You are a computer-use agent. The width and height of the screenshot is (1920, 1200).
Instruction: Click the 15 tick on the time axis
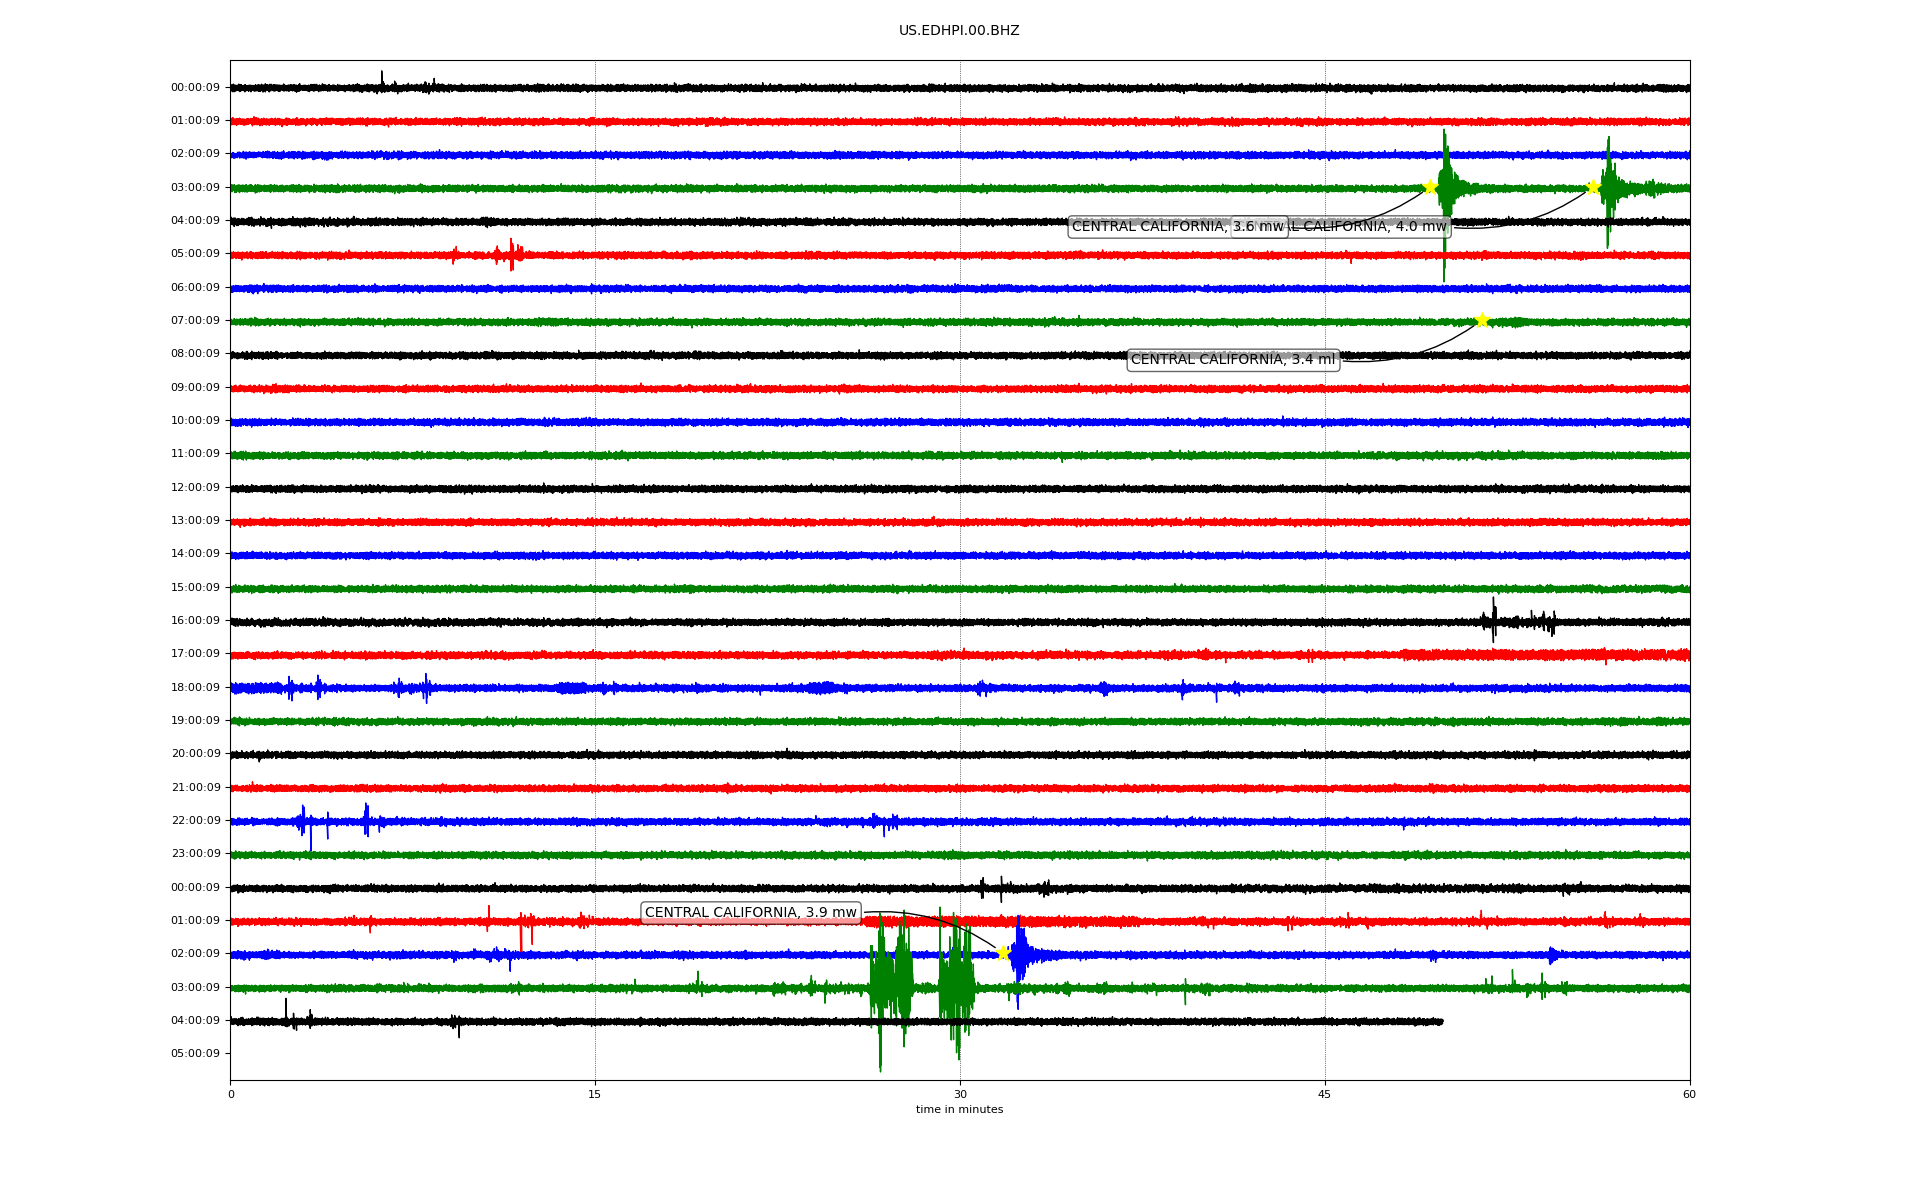tap(595, 1094)
